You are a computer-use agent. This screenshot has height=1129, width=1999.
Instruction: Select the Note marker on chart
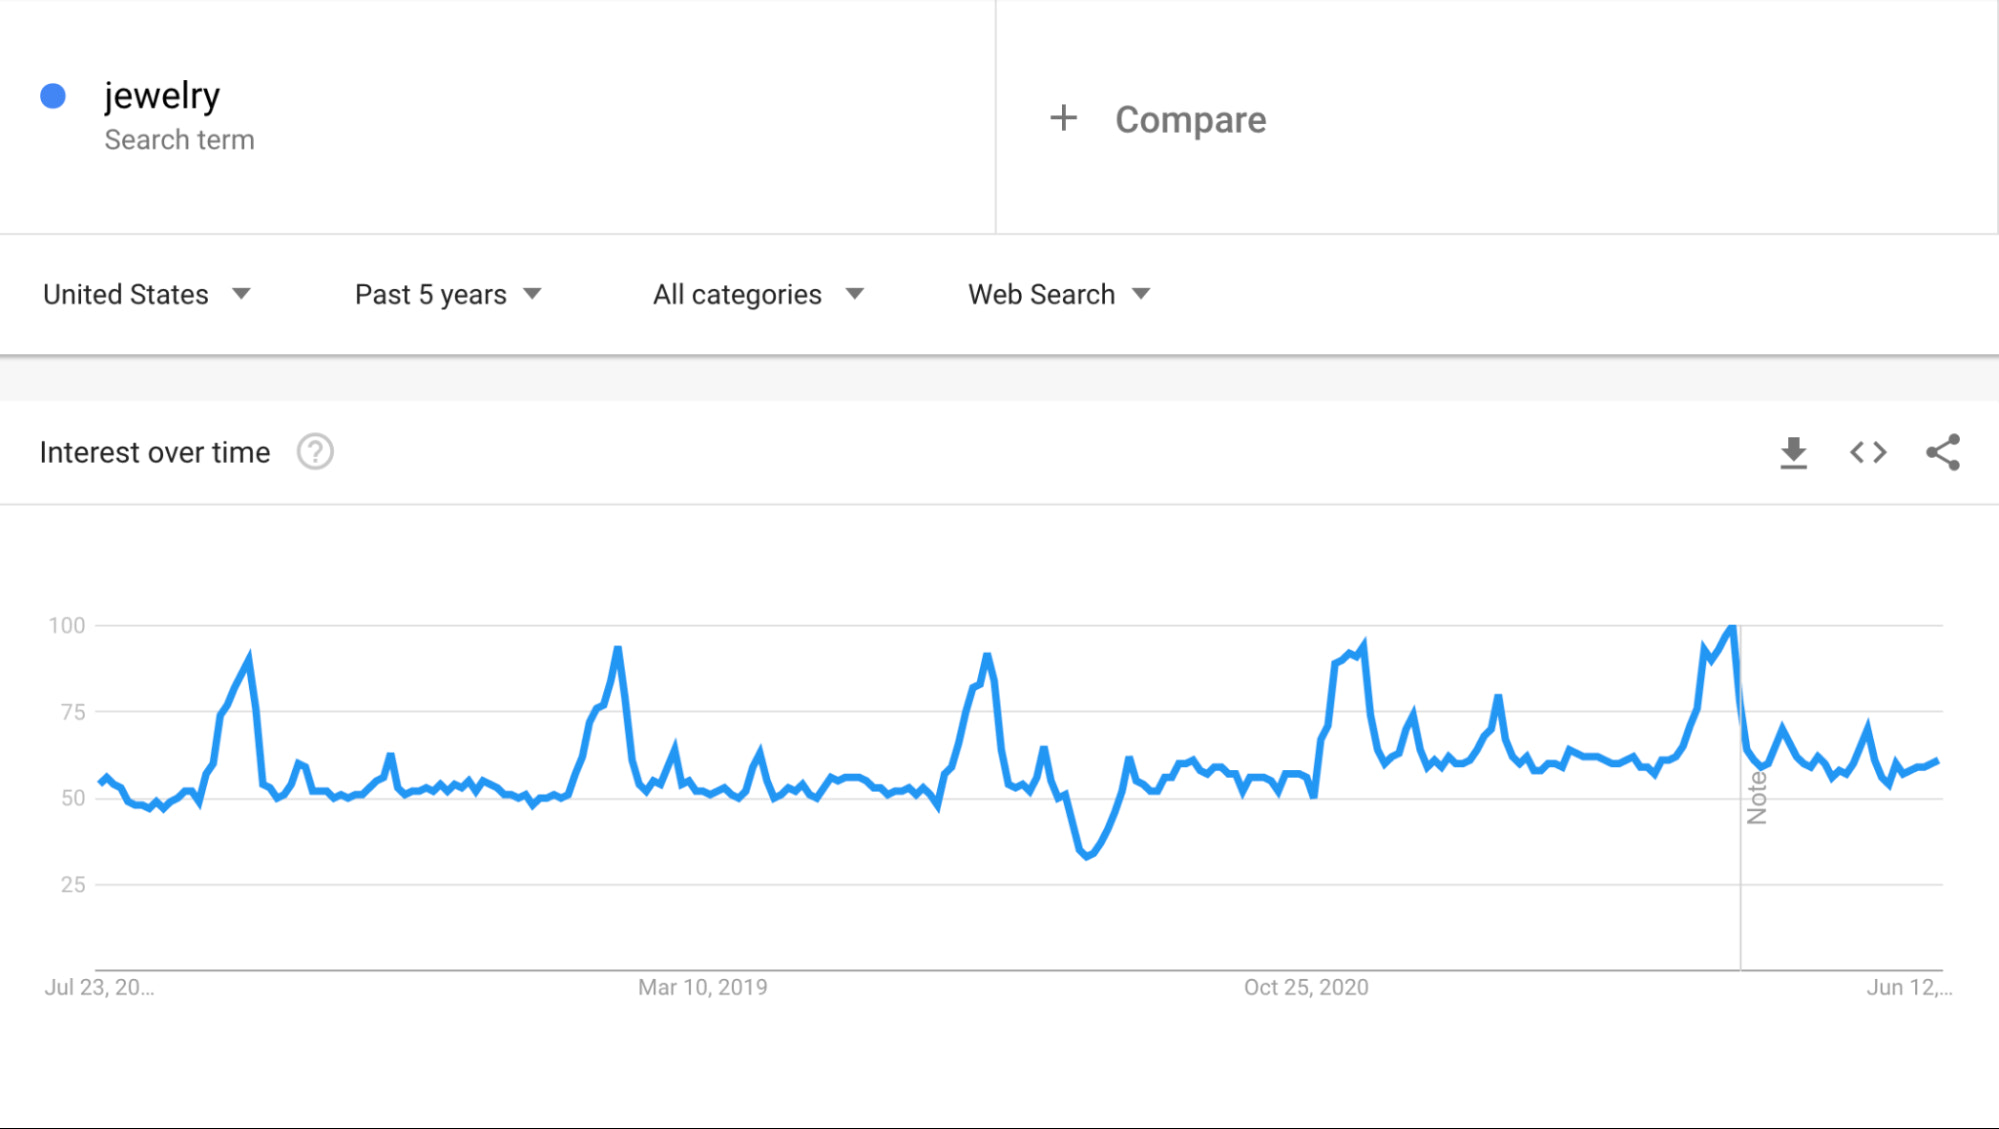coord(1756,797)
